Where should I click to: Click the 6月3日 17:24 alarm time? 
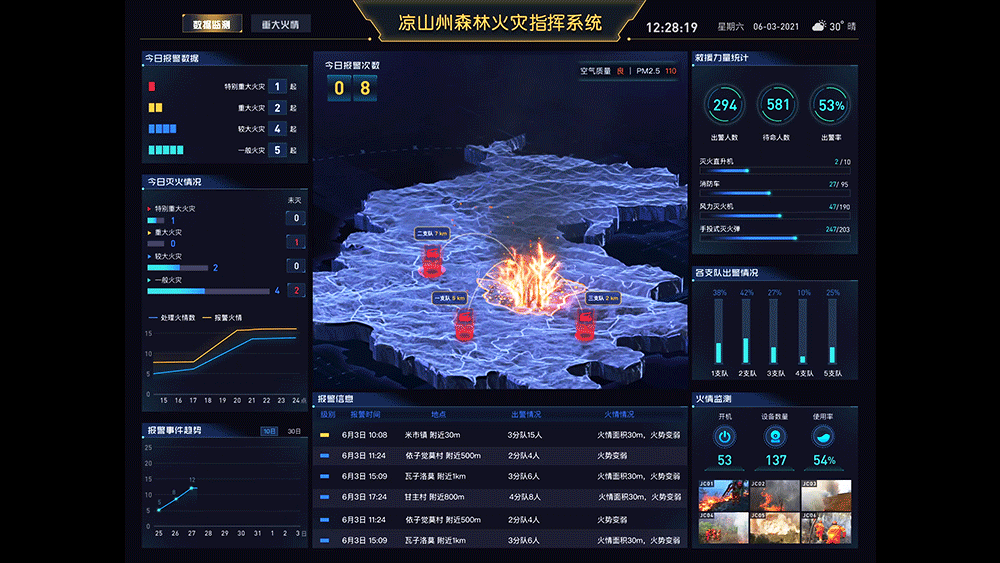coord(364,497)
